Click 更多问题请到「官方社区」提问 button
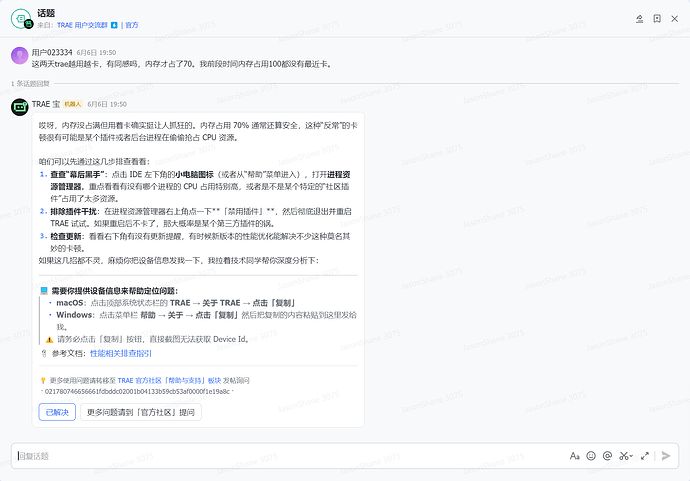Viewport: 690px width, 481px height. 141,412
